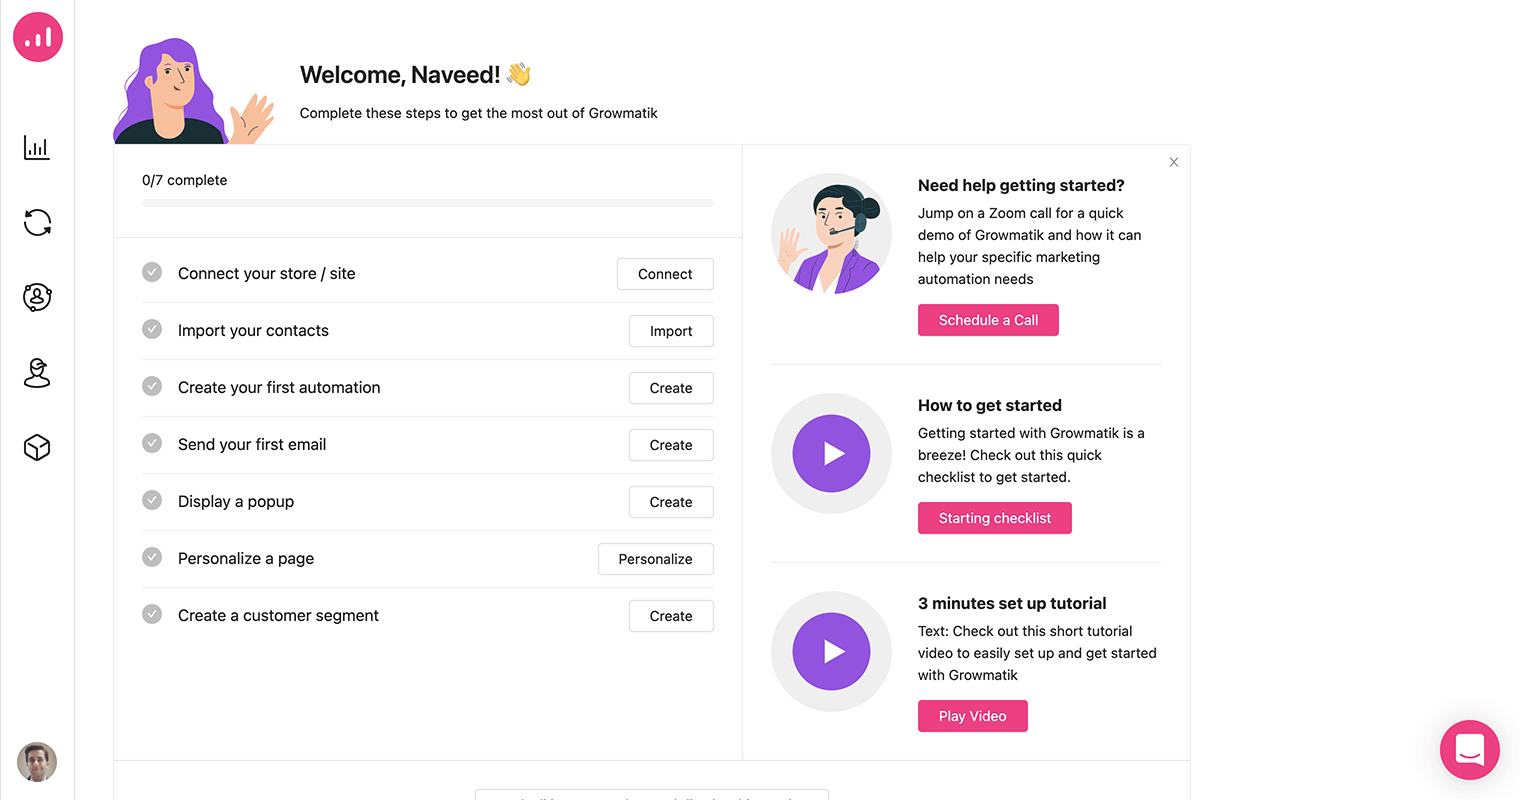
Task: Click the "Welcome, Naveed!" heading
Action: point(400,75)
